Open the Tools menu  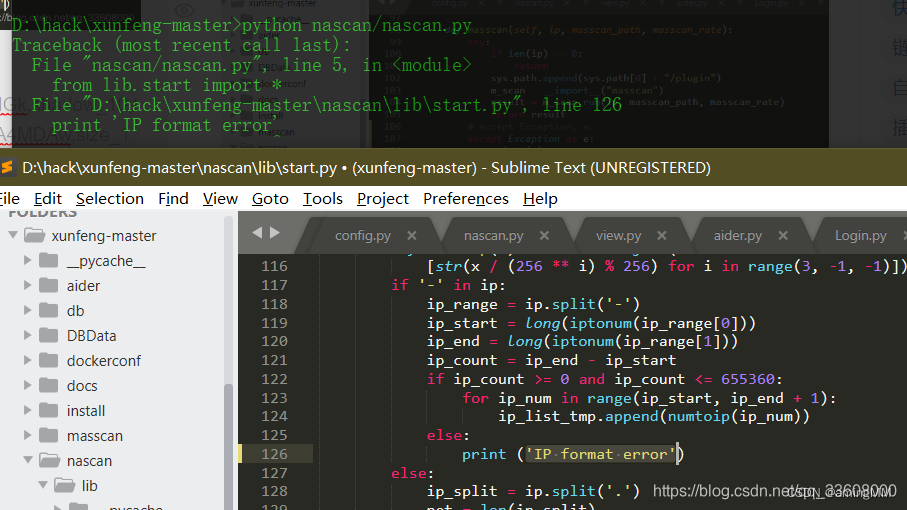coord(323,198)
